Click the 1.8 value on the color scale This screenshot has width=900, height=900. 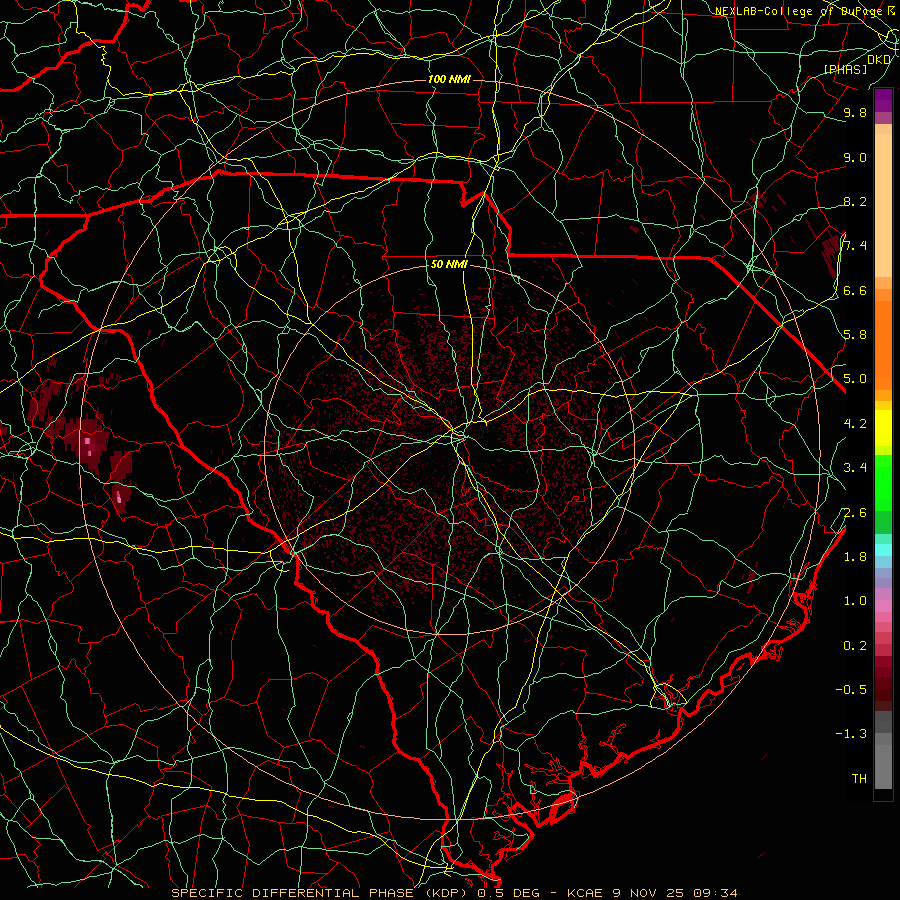coord(855,557)
